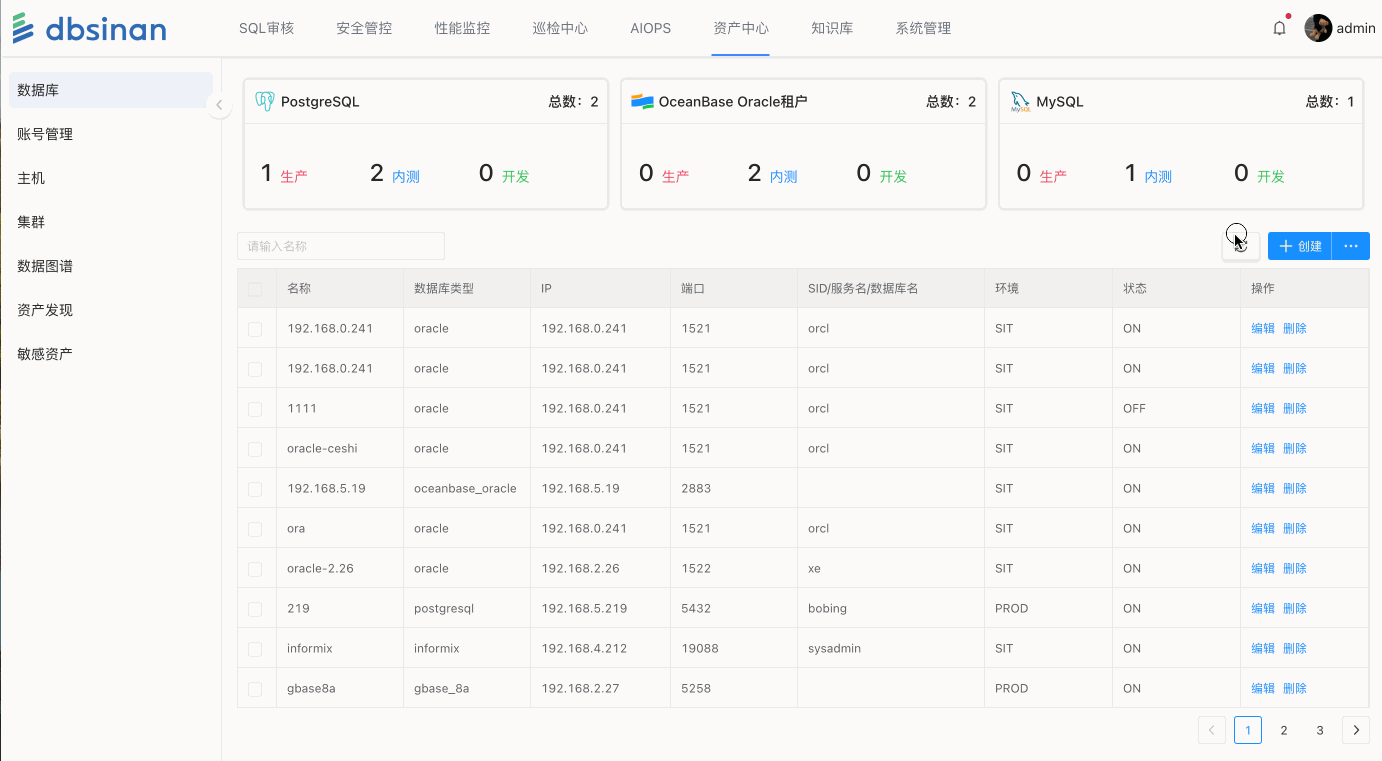Click the OceanBase Oracle租户 card icon
The height and width of the screenshot is (761, 1382).
(642, 101)
